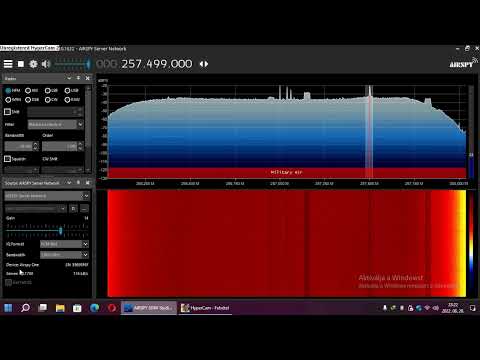Image resolution: width=480 pixels, height=360 pixels.
Task: Stop the radio with the square stop button
Action: (21, 64)
